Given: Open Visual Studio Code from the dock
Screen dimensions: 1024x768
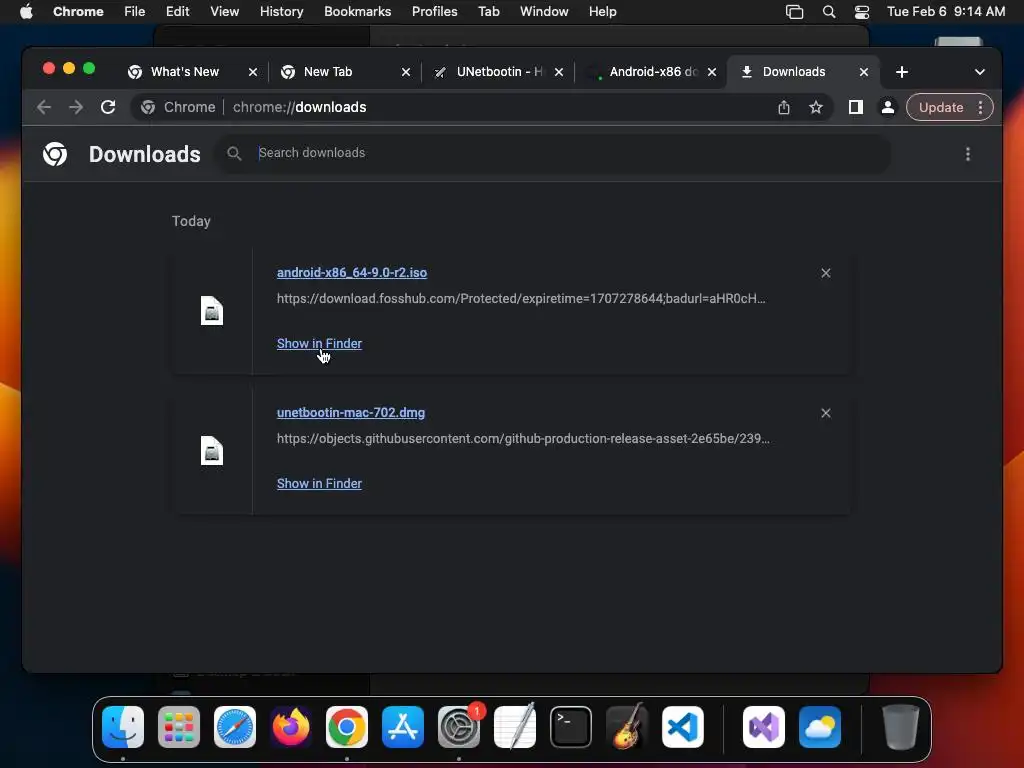Looking at the screenshot, I should click(x=682, y=727).
